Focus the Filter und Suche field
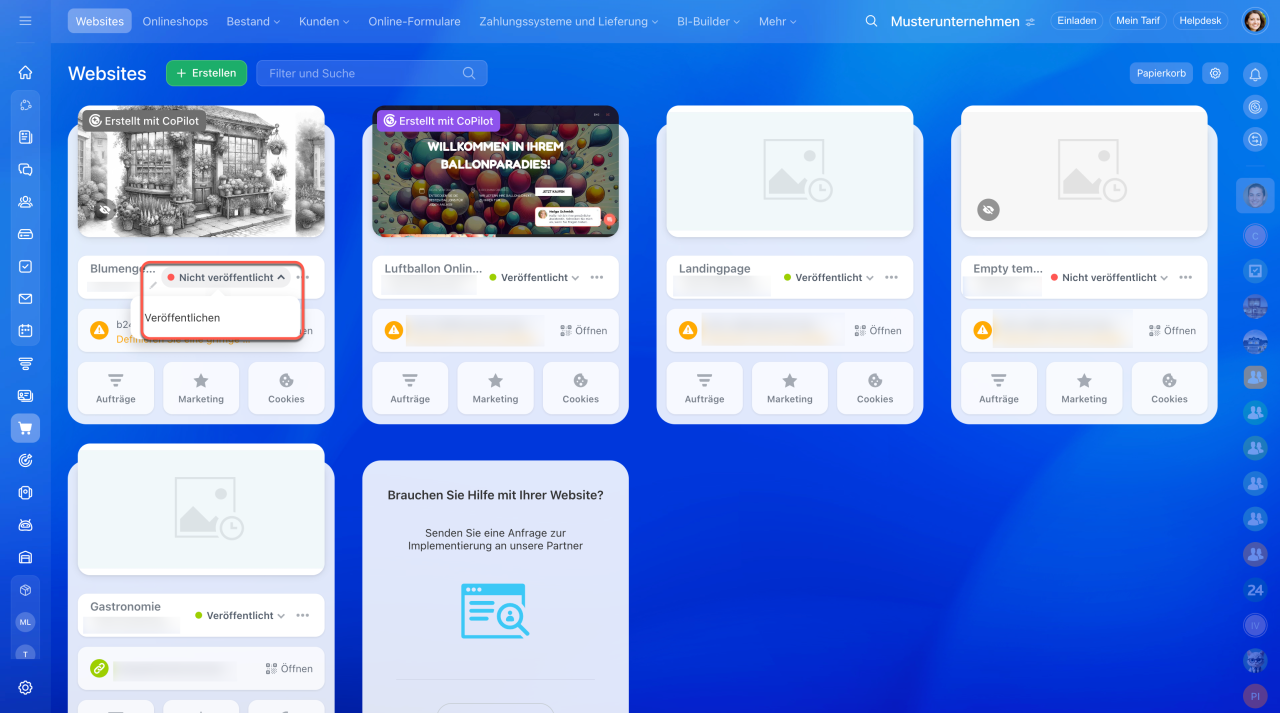The height and width of the screenshot is (713, 1280). coord(372,73)
